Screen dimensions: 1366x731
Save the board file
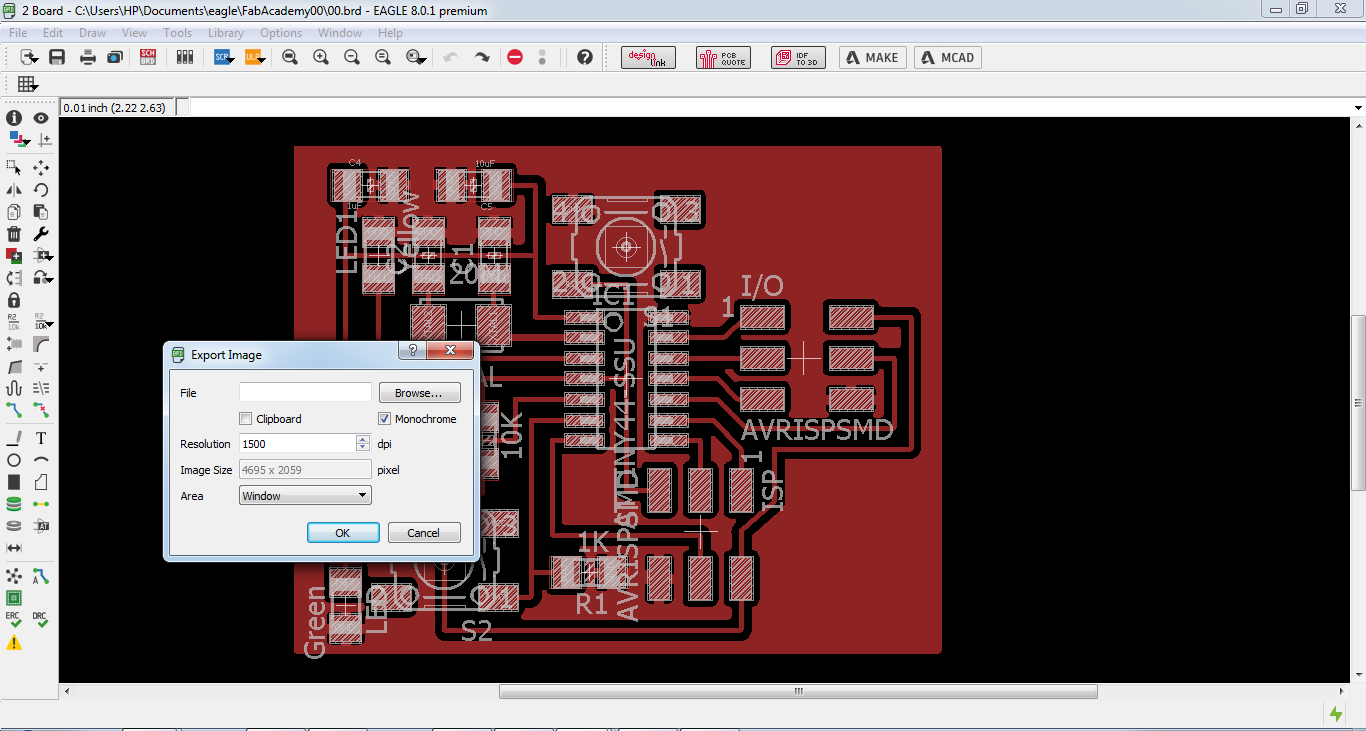pos(57,57)
